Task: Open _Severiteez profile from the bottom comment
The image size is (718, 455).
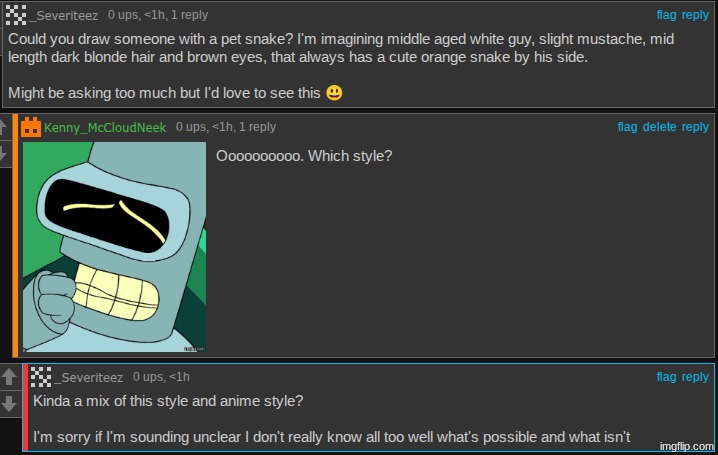Action: [x=90, y=377]
